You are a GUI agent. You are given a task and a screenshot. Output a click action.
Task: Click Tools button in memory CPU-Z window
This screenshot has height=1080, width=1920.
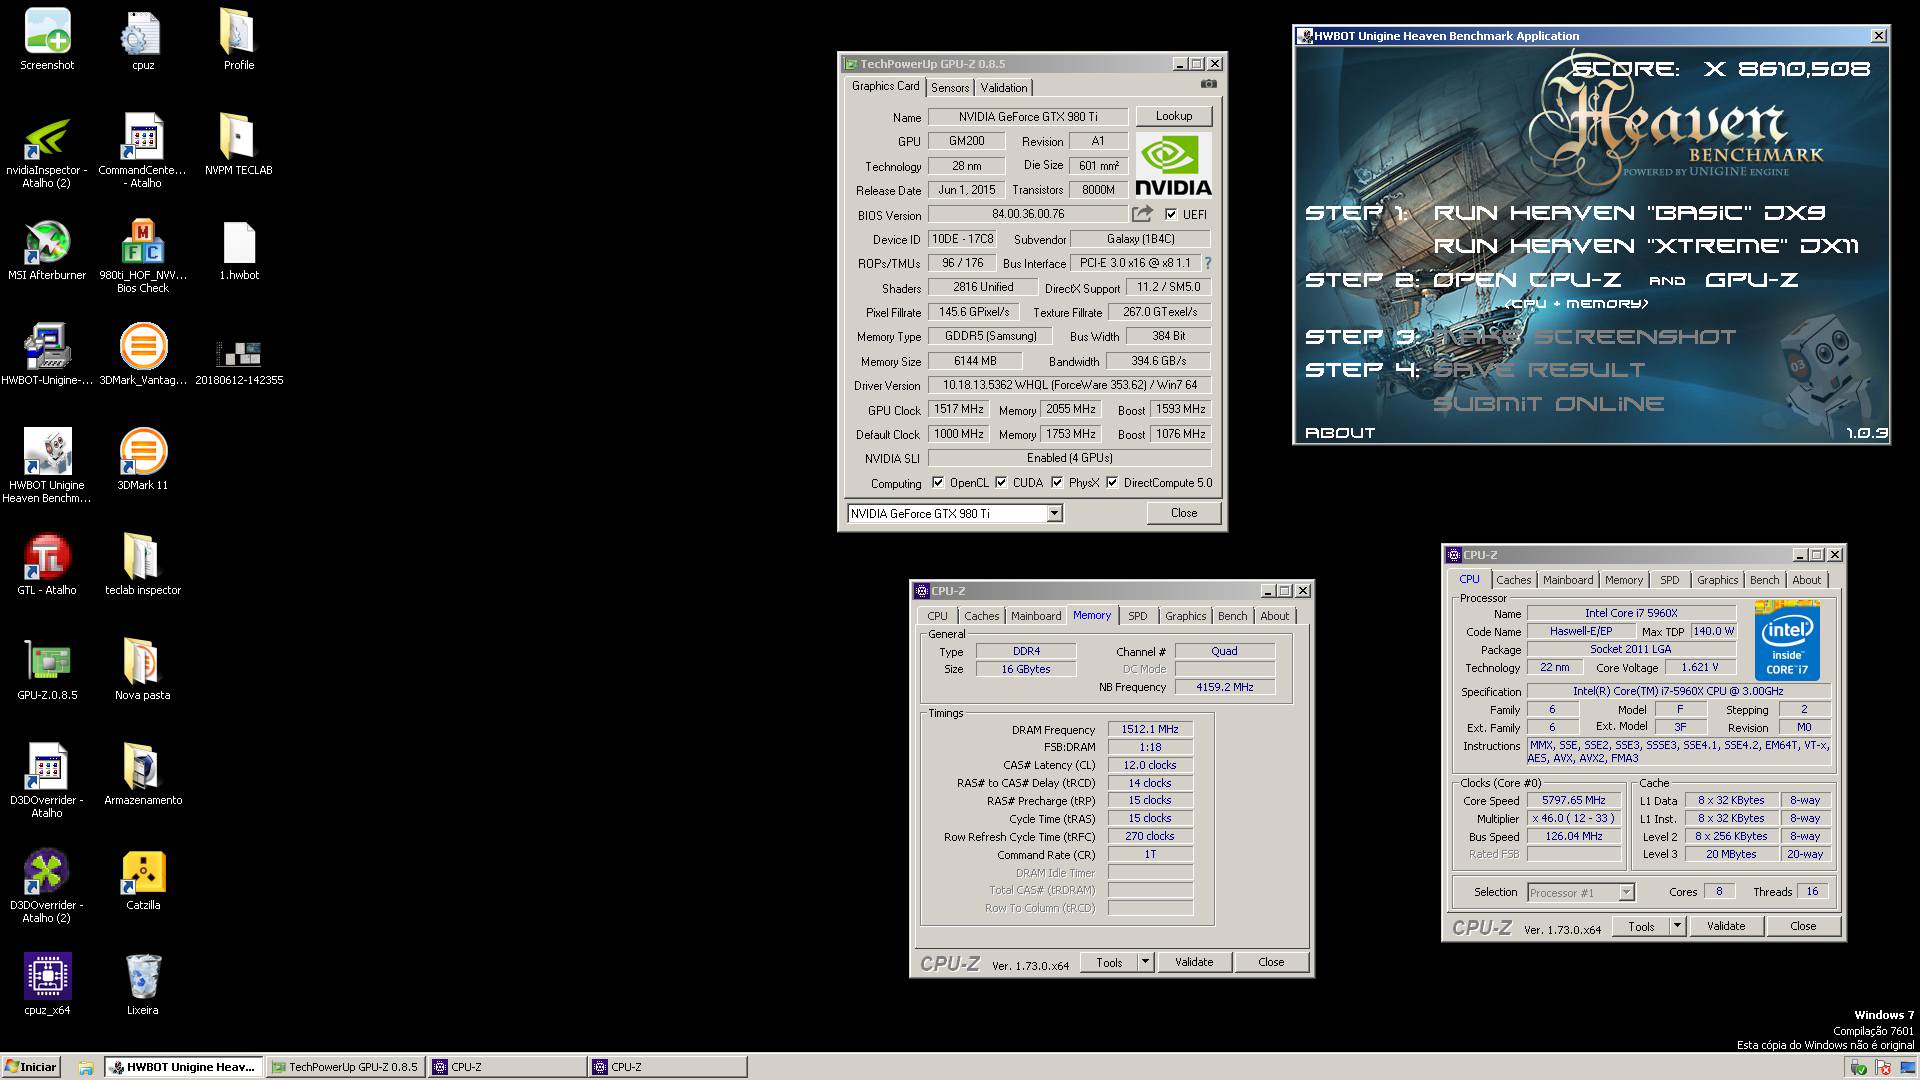click(1109, 962)
